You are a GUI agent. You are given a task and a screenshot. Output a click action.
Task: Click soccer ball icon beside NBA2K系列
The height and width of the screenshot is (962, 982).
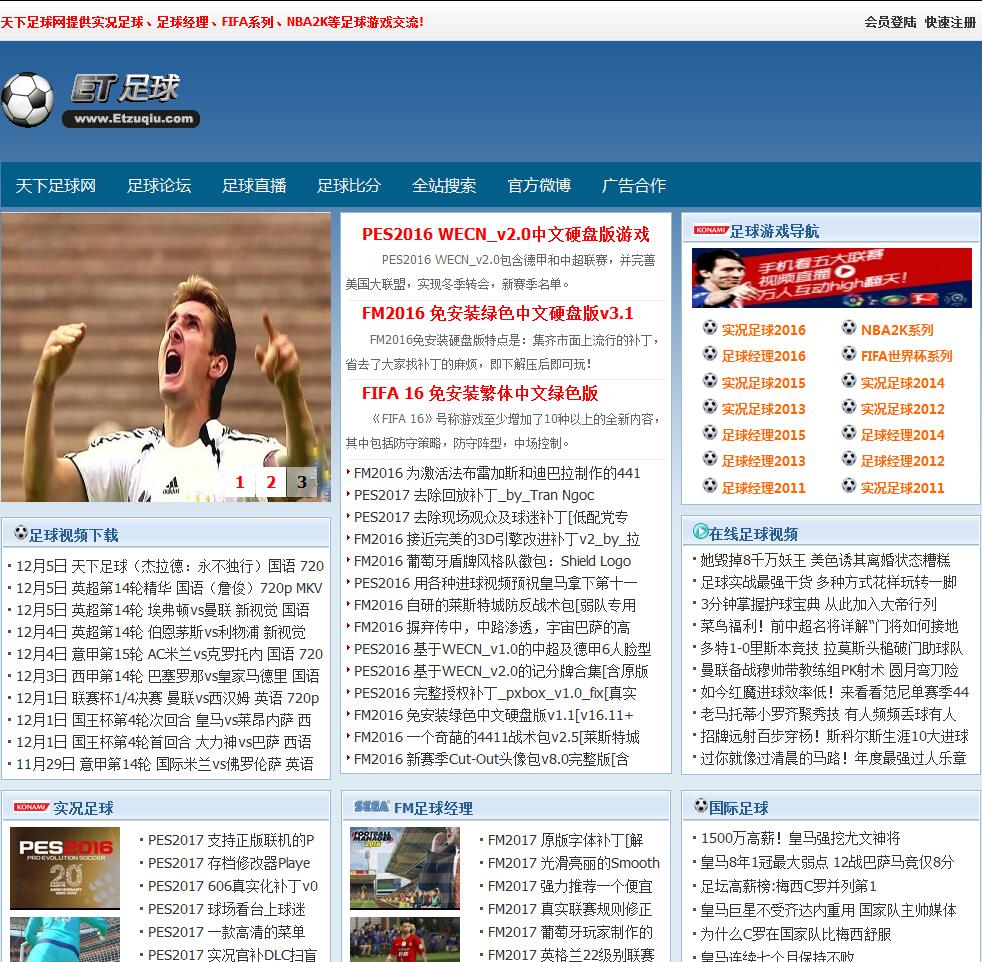849,328
